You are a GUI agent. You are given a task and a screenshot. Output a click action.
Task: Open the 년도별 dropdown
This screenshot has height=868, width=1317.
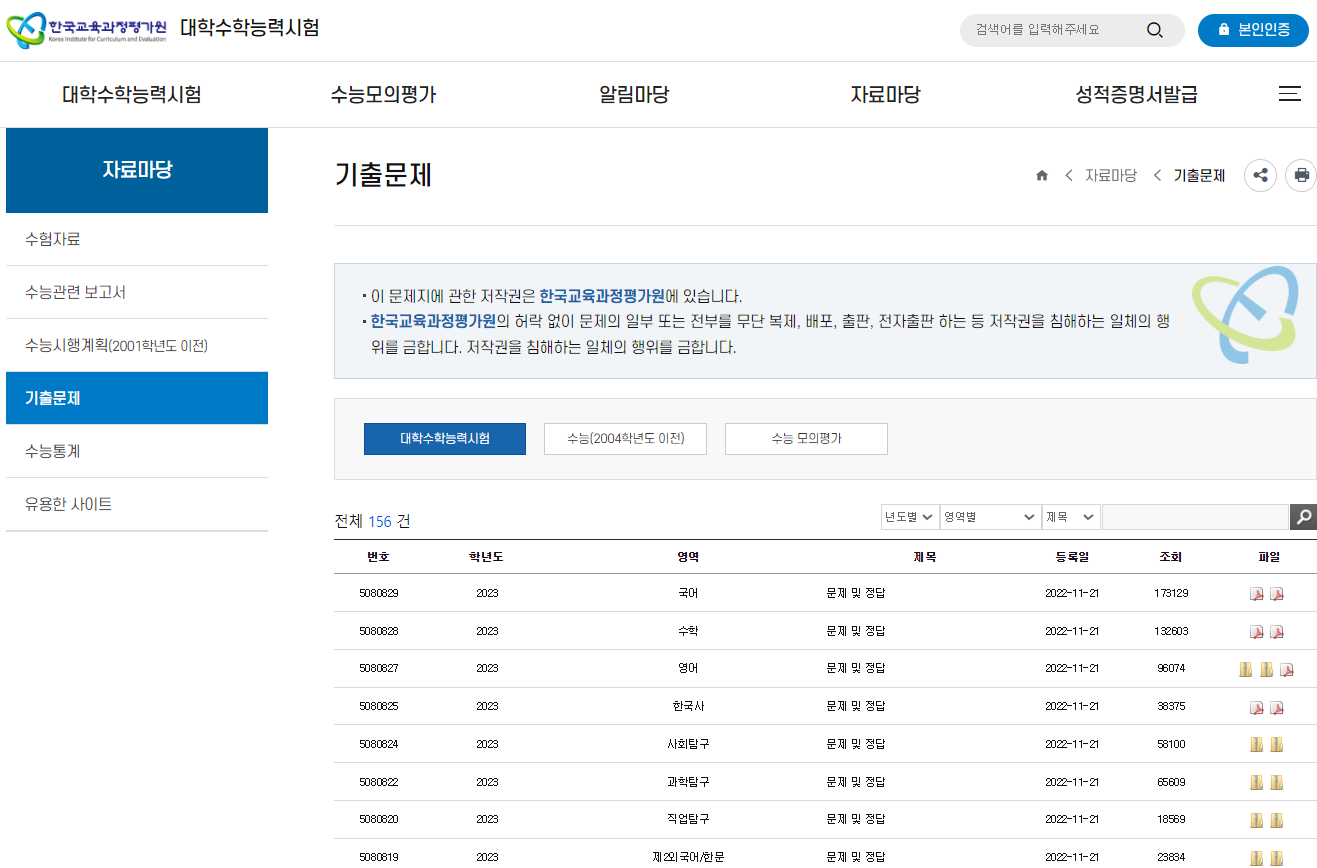(x=909, y=517)
